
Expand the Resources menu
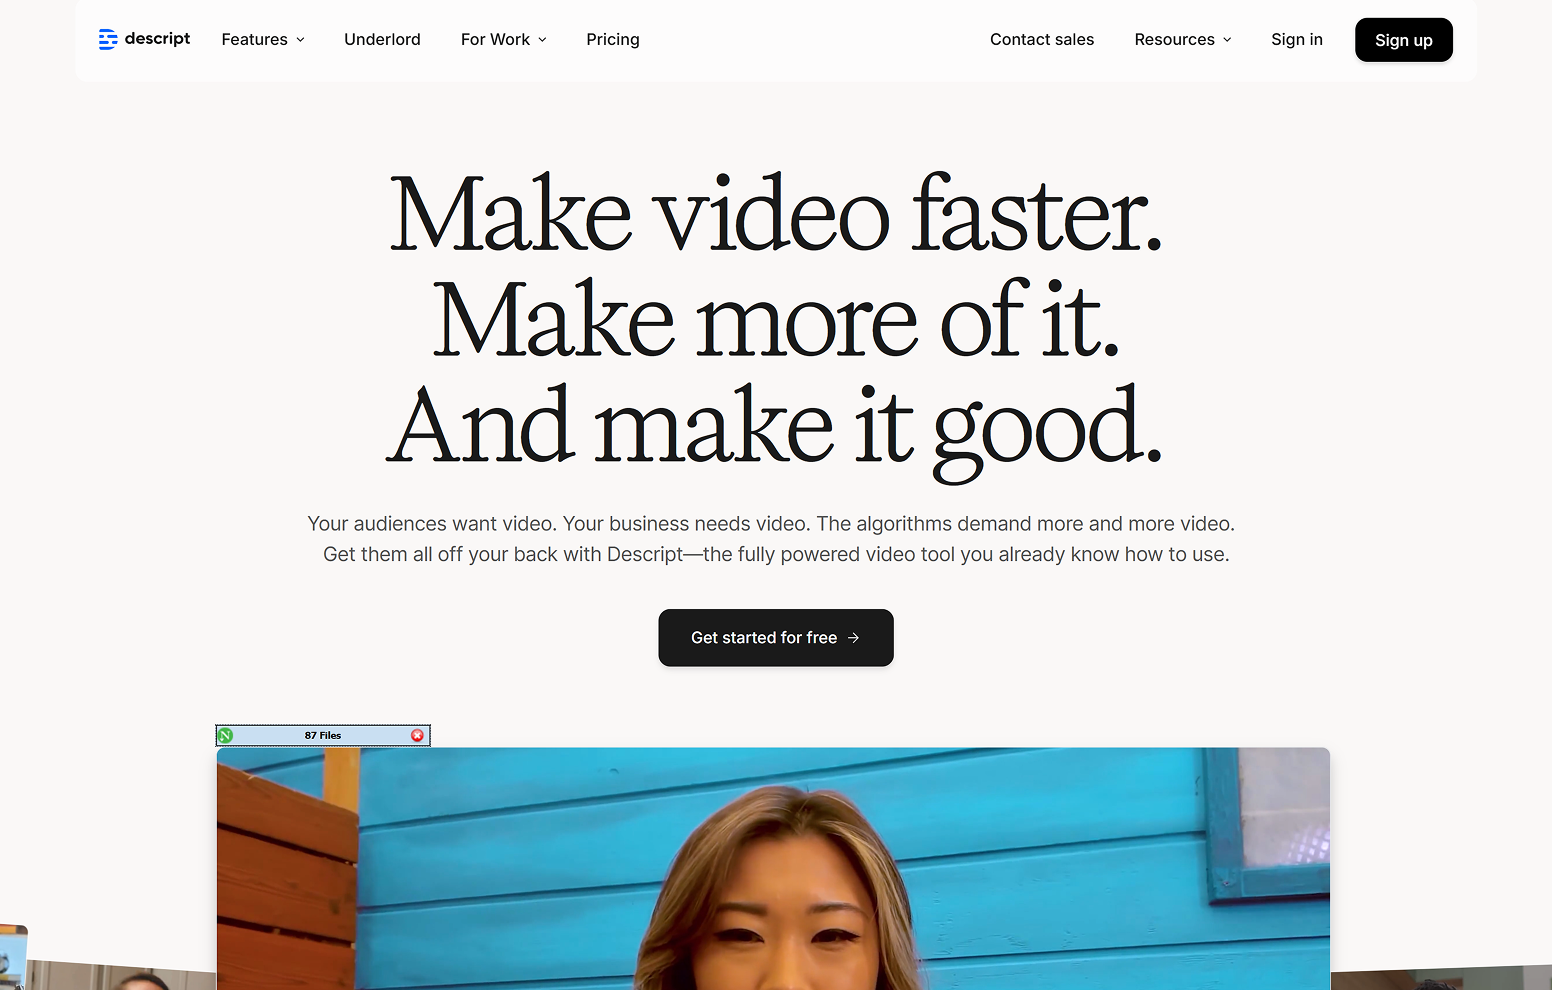[1183, 40]
